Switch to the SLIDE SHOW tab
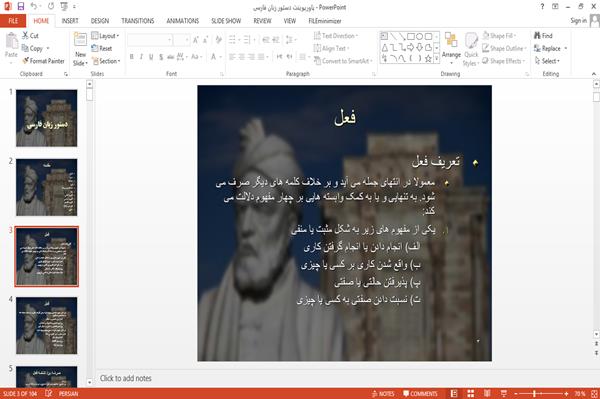The height and width of the screenshot is (399, 600). coord(226,21)
